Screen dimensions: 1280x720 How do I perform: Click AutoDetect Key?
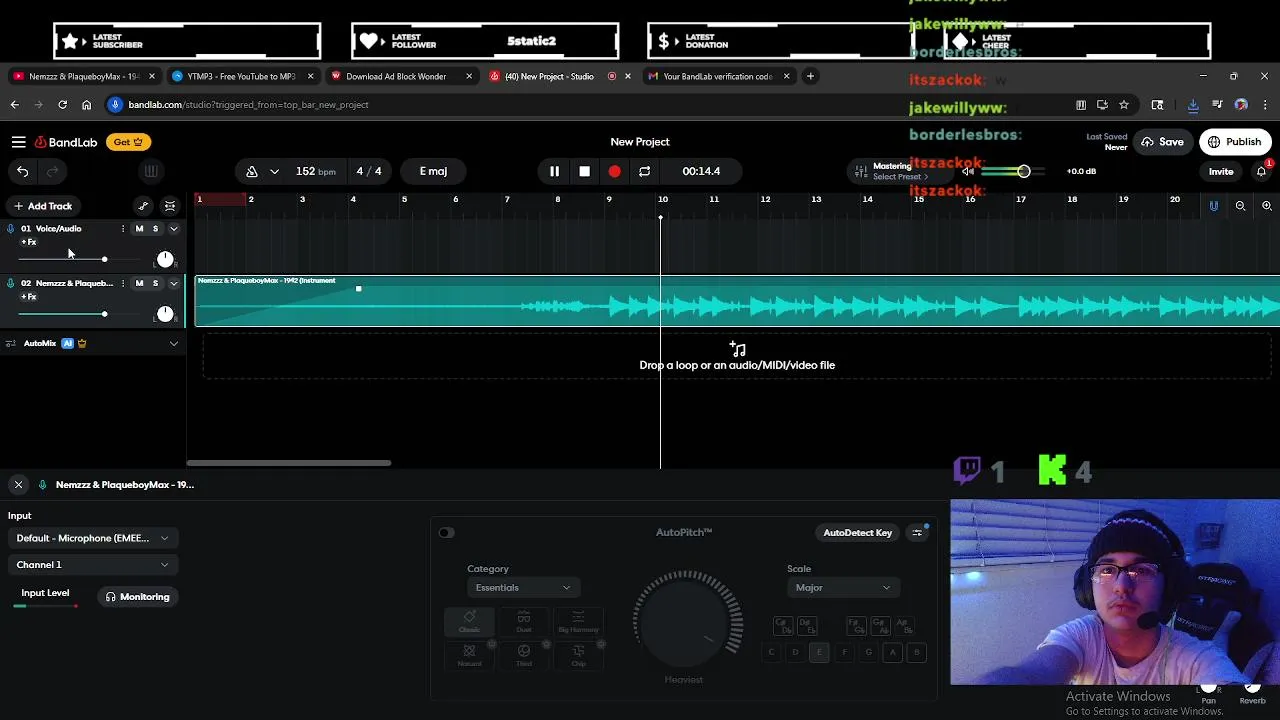(857, 533)
